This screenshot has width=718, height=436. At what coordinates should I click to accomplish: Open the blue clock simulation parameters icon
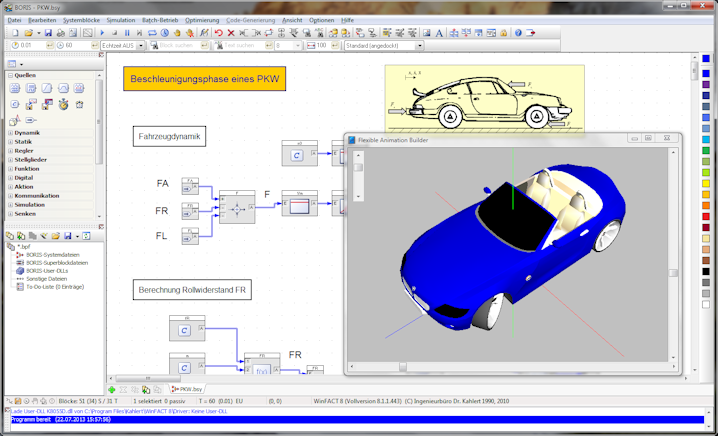tap(165, 33)
